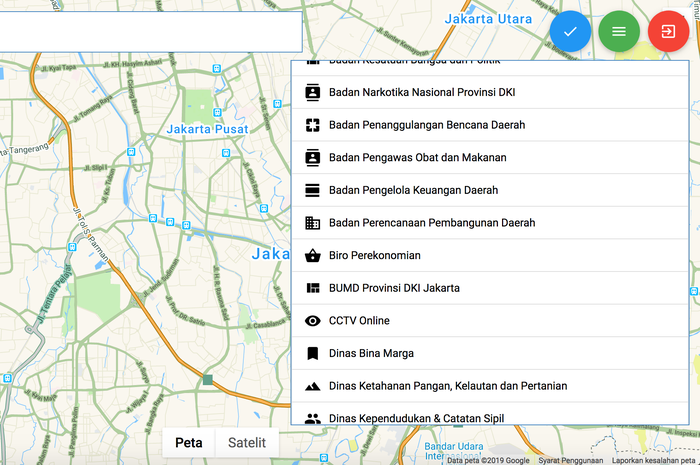Image resolution: width=700 pixels, height=465 pixels.
Task: Click dashboard icon beside BUMD Provinsi DKI Jakarta
Action: pyautogui.click(x=312, y=288)
